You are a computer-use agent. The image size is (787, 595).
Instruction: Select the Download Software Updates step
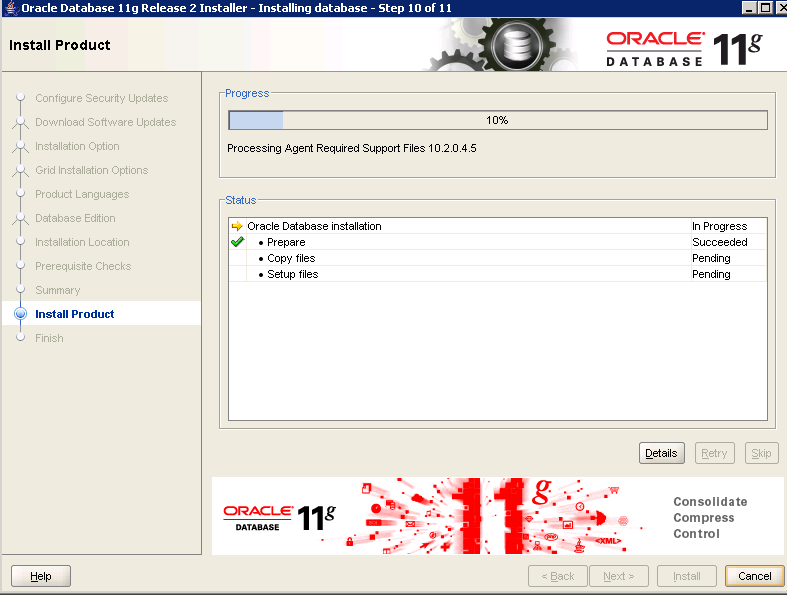[x=105, y=122]
